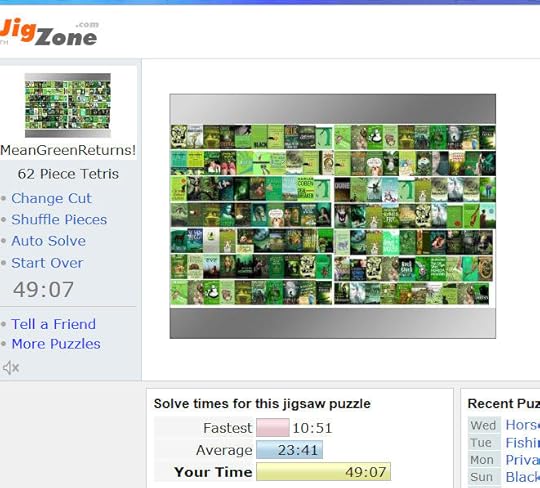Open Monday's recent puzzle link

click(522, 460)
